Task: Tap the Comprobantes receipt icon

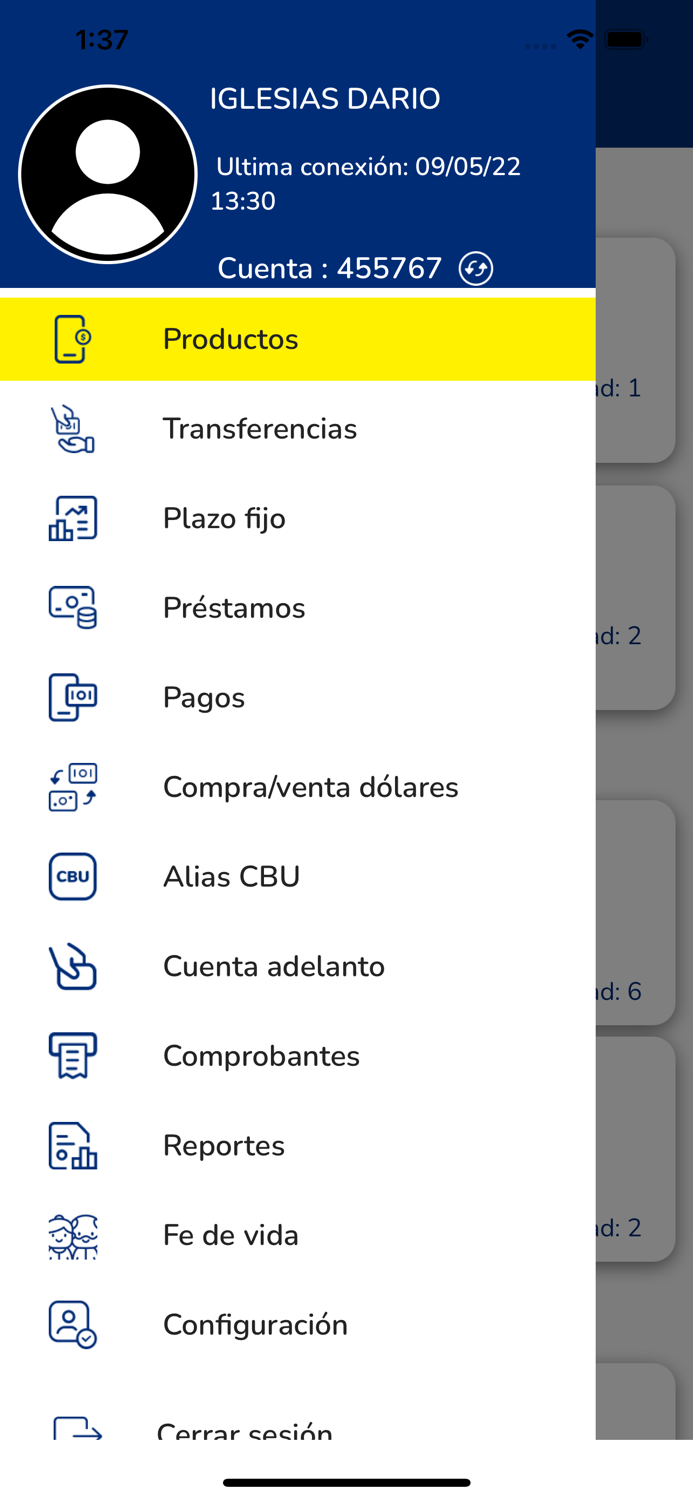Action: tap(72, 1055)
